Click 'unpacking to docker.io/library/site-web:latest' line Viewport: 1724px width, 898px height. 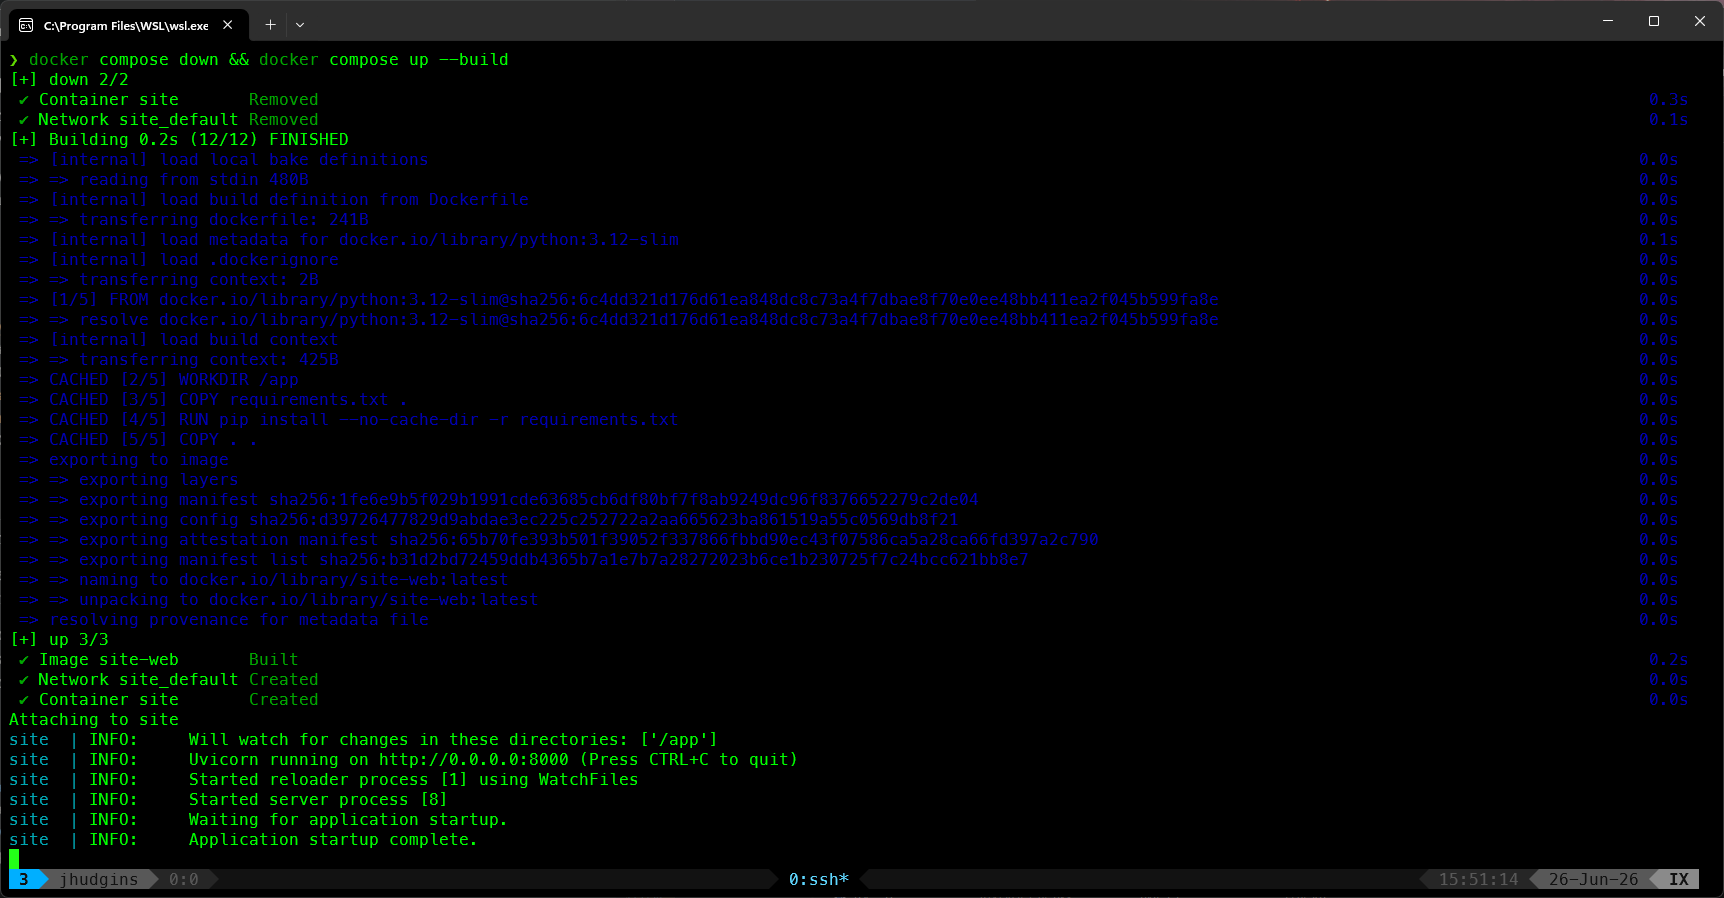coord(279,600)
